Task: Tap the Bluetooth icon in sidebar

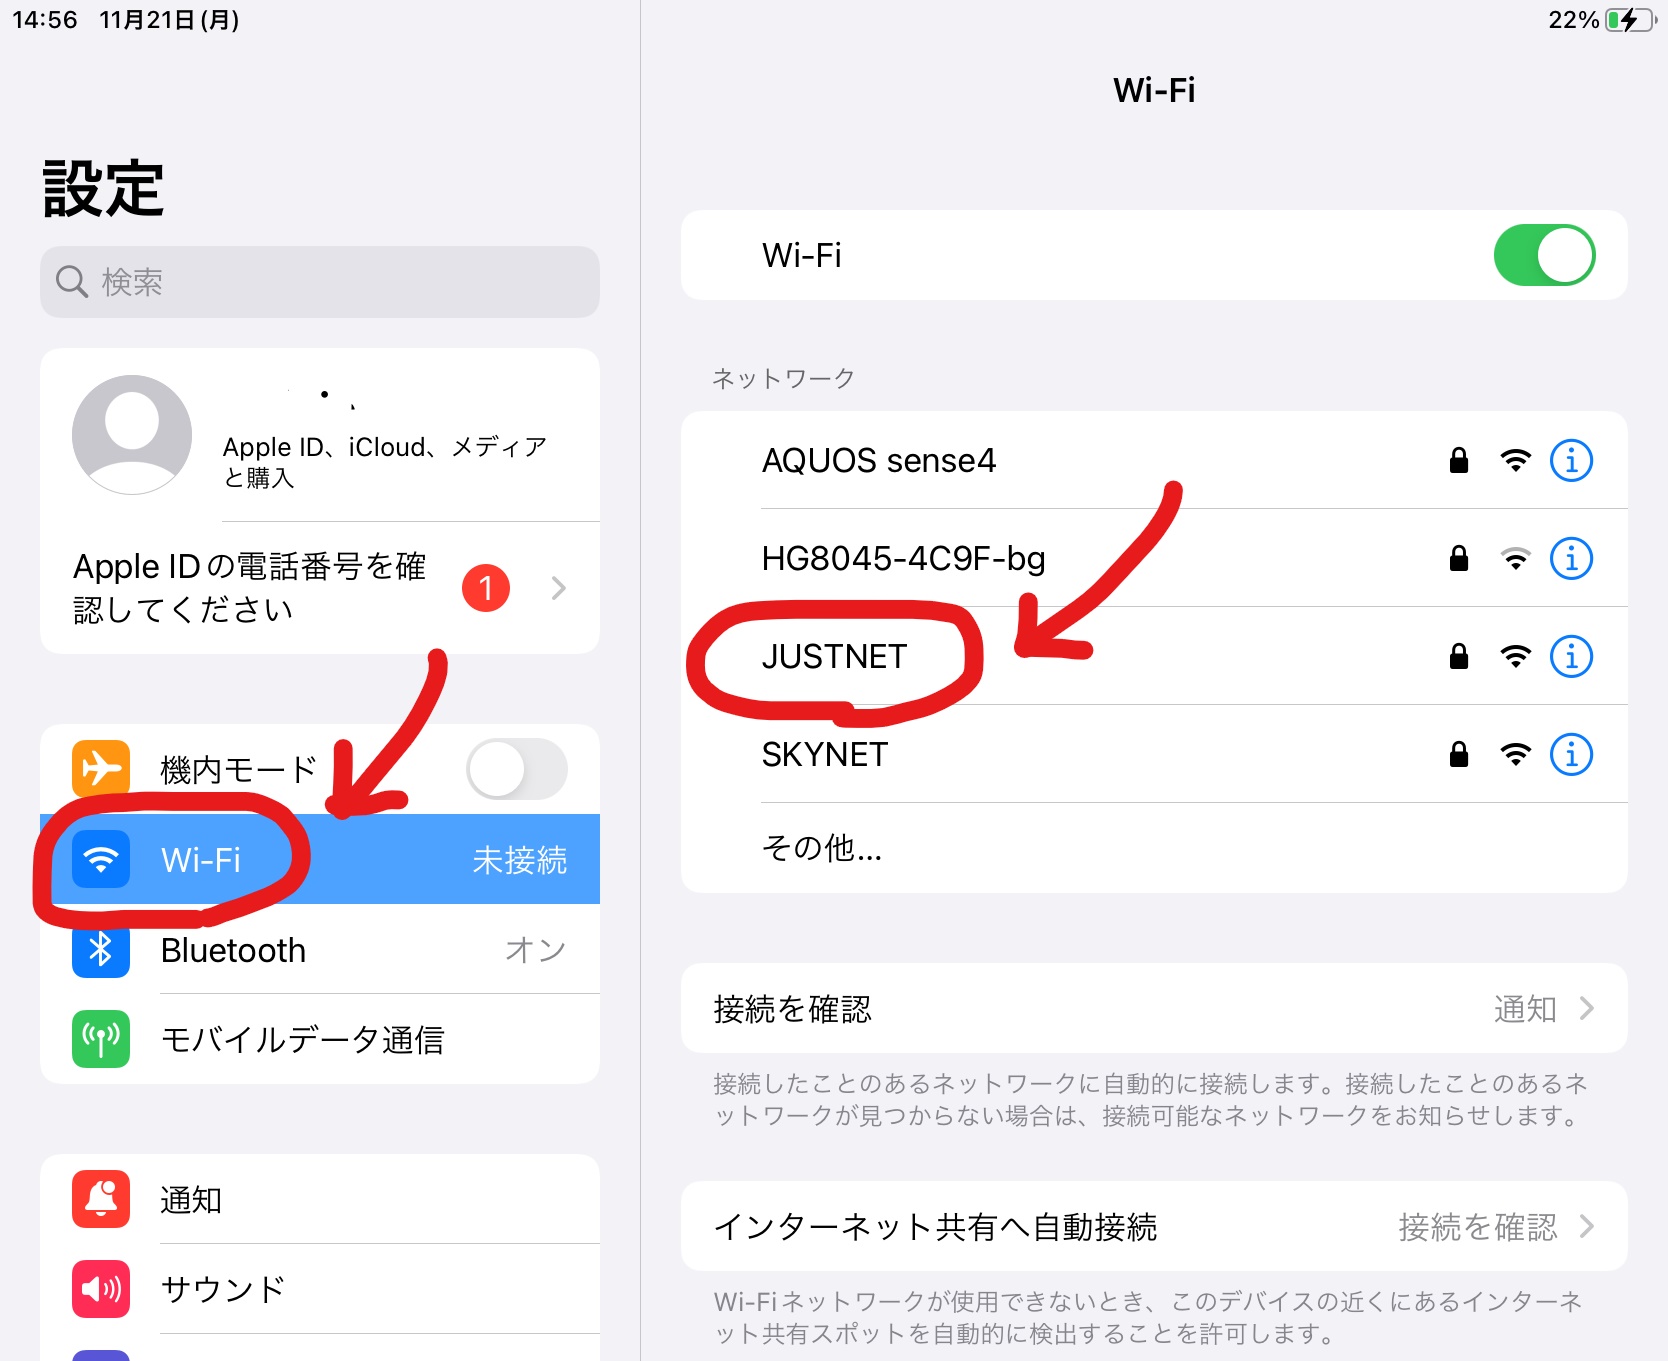Action: pos(101,949)
